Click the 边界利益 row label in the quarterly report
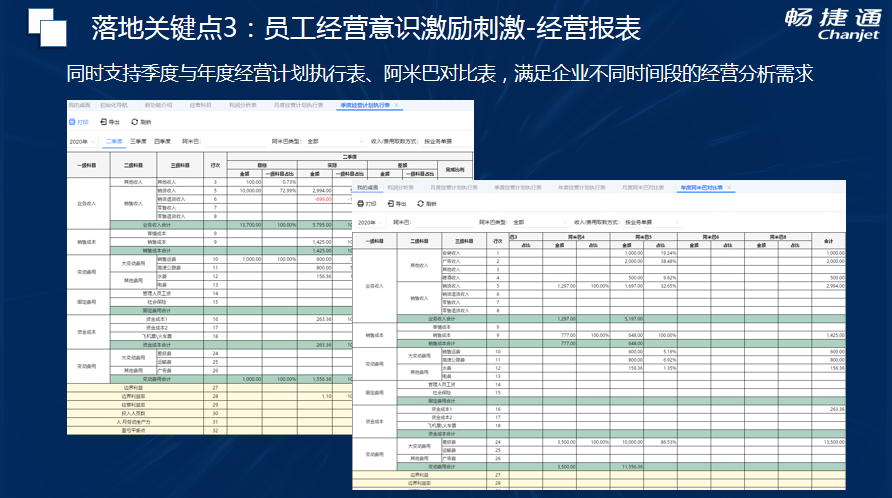 (x=133, y=388)
